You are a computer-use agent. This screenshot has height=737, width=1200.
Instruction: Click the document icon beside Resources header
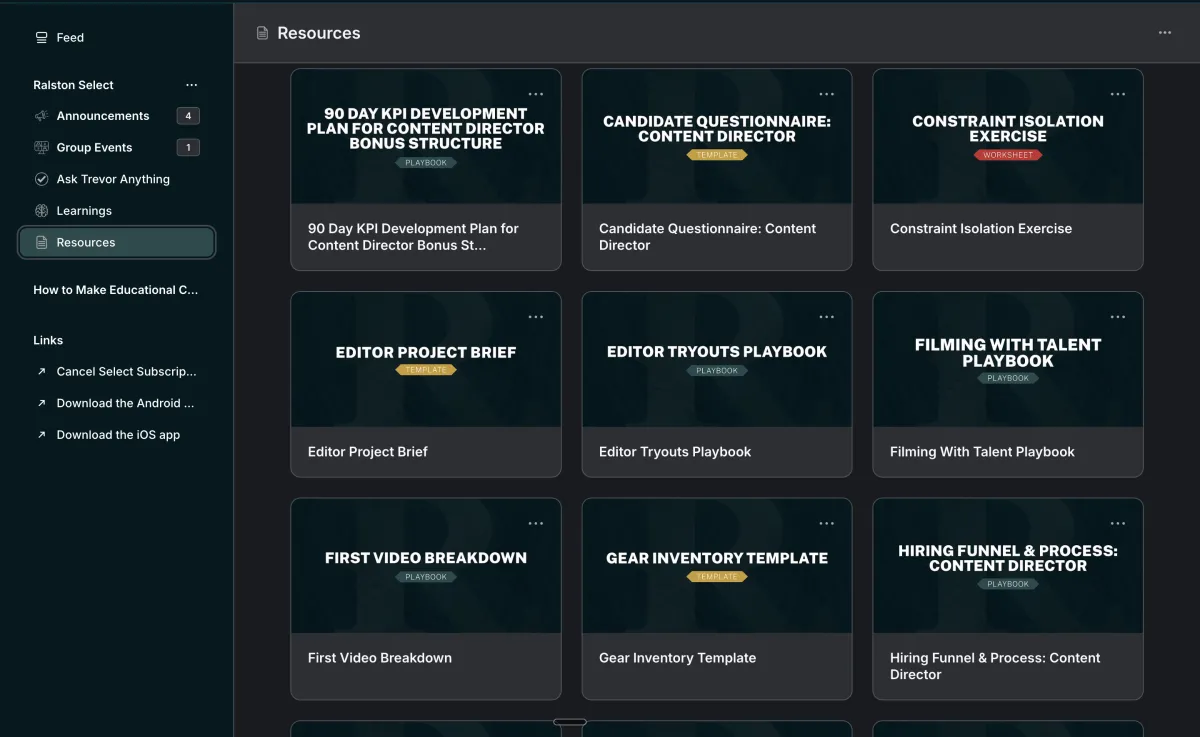click(262, 33)
